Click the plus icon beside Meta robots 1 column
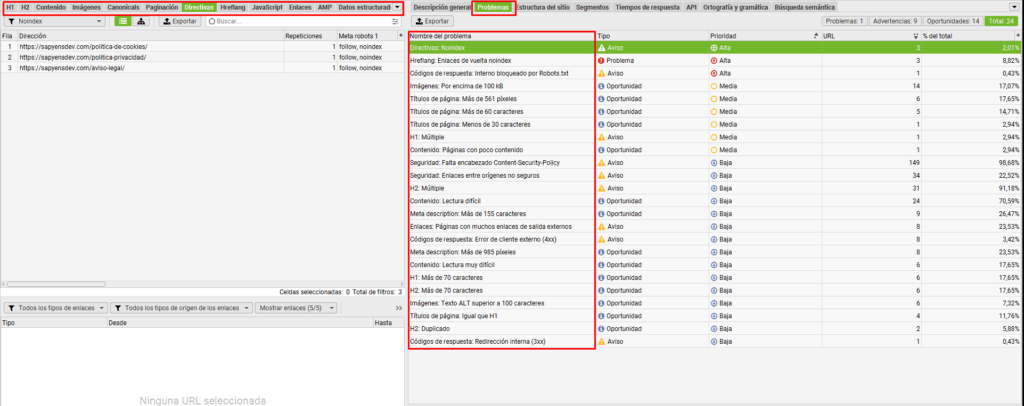The height and width of the screenshot is (406, 1024). (x=400, y=35)
